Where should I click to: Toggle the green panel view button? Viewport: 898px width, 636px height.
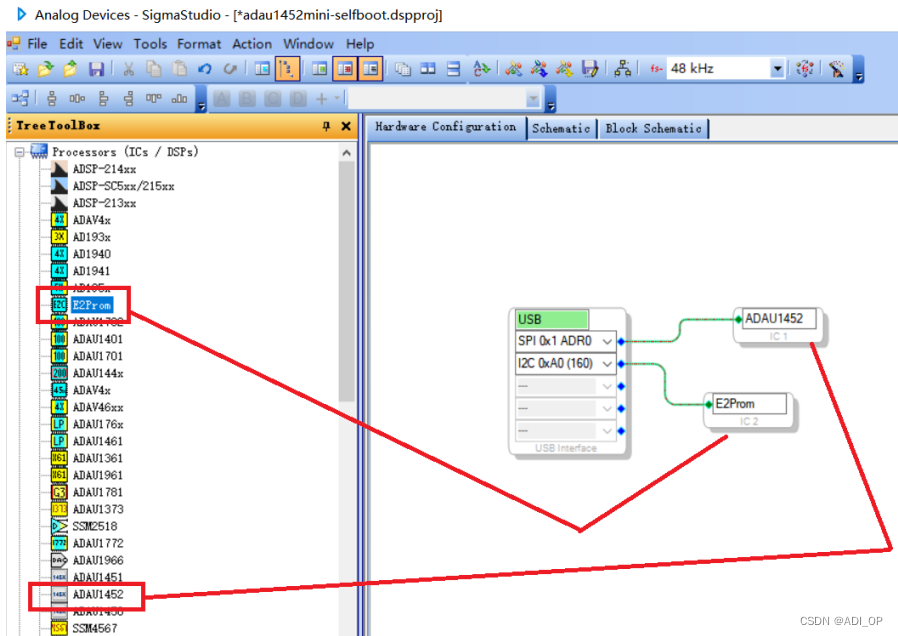[320, 69]
